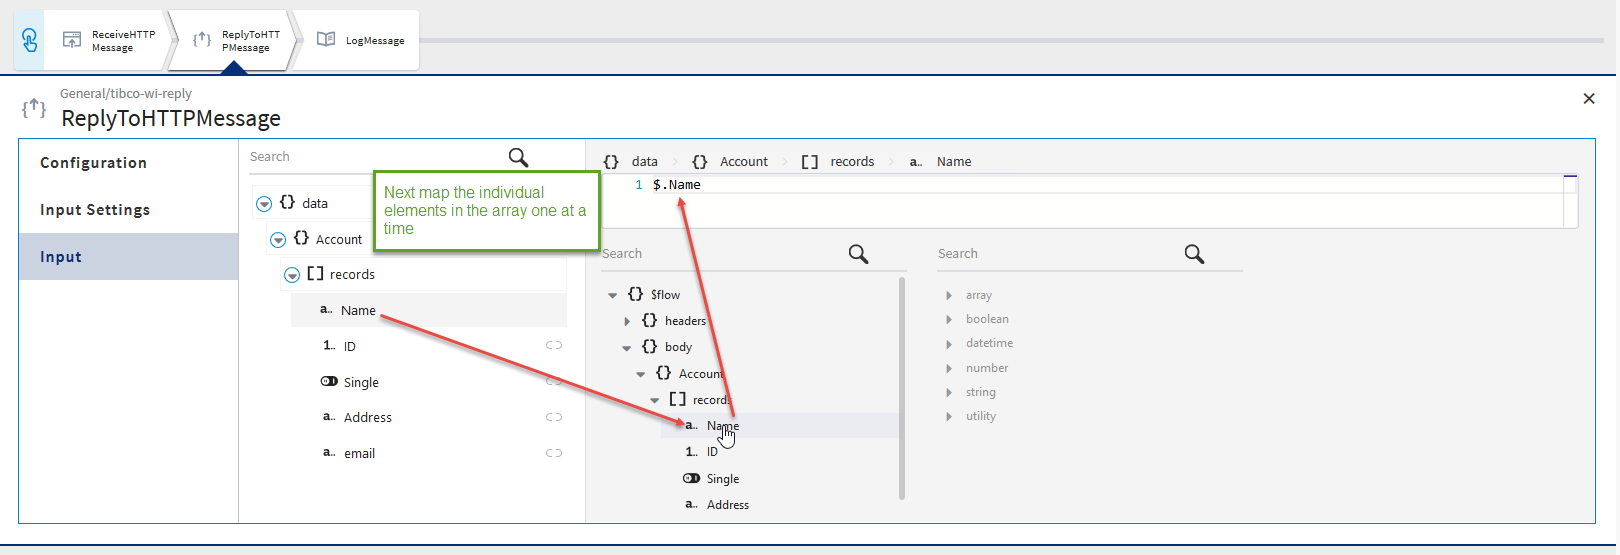Expand the boolean functions category
Image resolution: width=1620 pixels, height=555 pixels.
949,320
